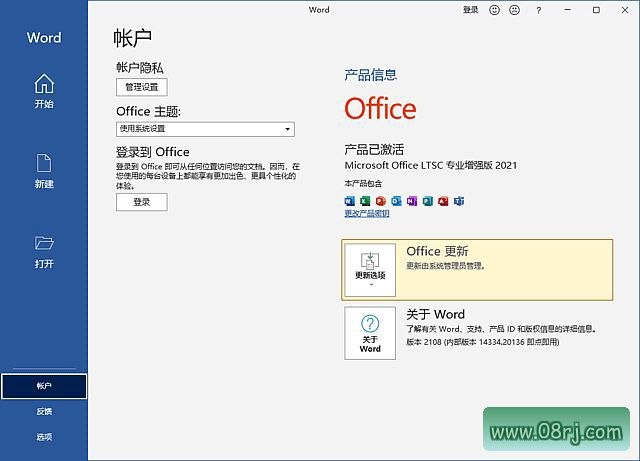Image resolution: width=640 pixels, height=461 pixels.
Task: Open the 关于 Word about button
Action: [370, 333]
